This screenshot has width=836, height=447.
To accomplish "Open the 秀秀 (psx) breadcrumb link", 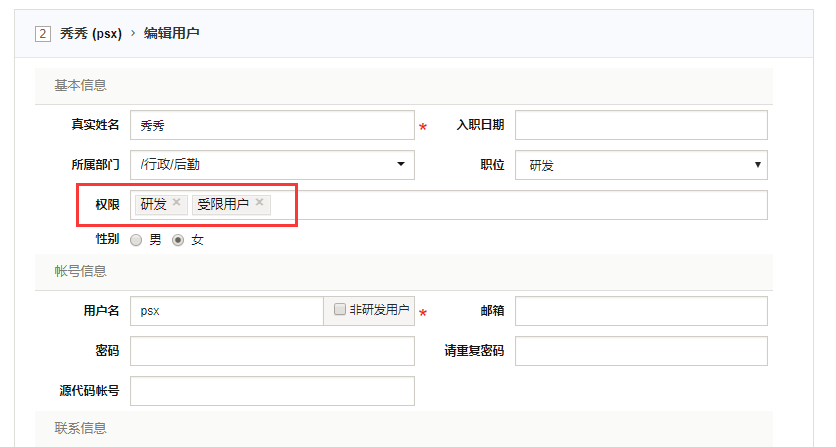I will point(90,34).
